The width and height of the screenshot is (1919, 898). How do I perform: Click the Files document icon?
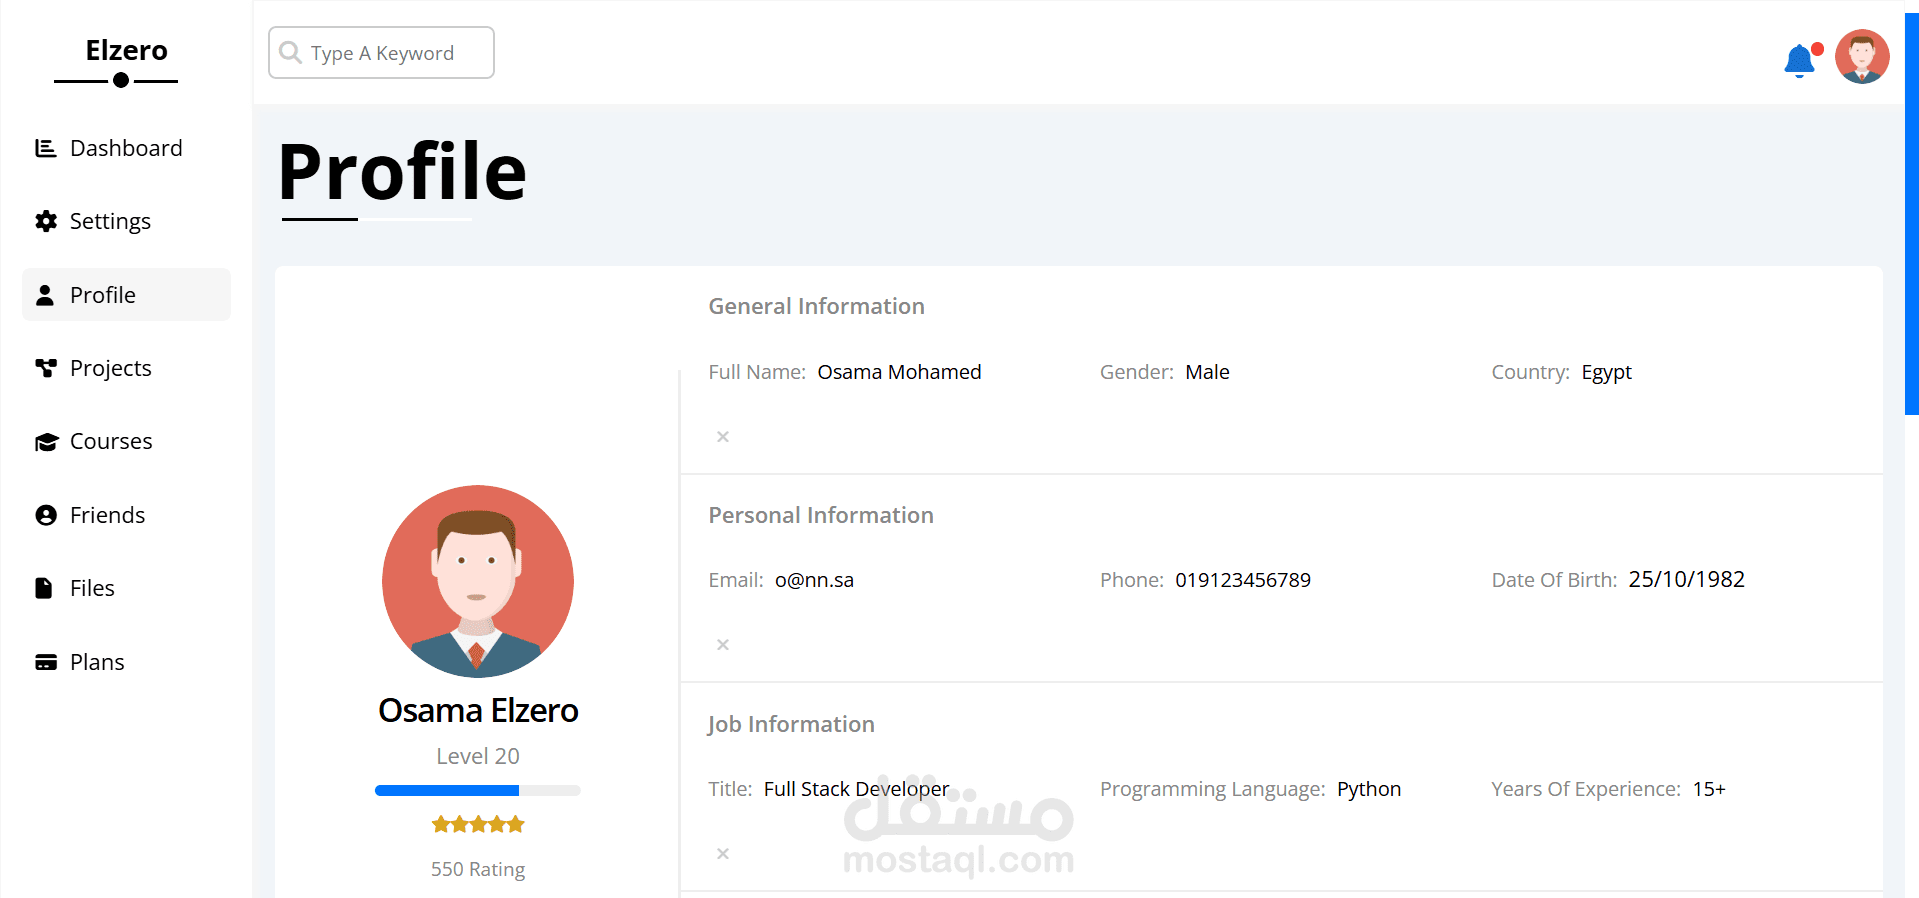tap(44, 588)
